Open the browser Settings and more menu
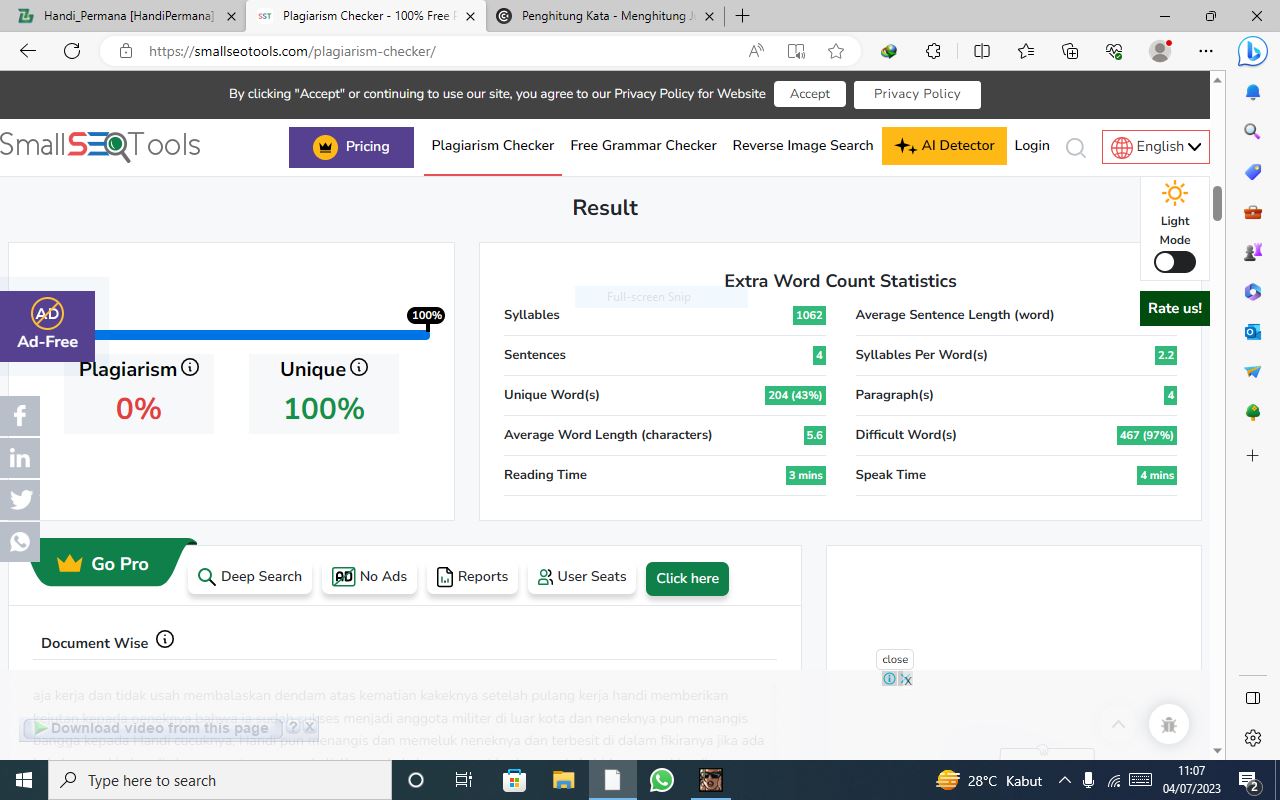 1206,51
